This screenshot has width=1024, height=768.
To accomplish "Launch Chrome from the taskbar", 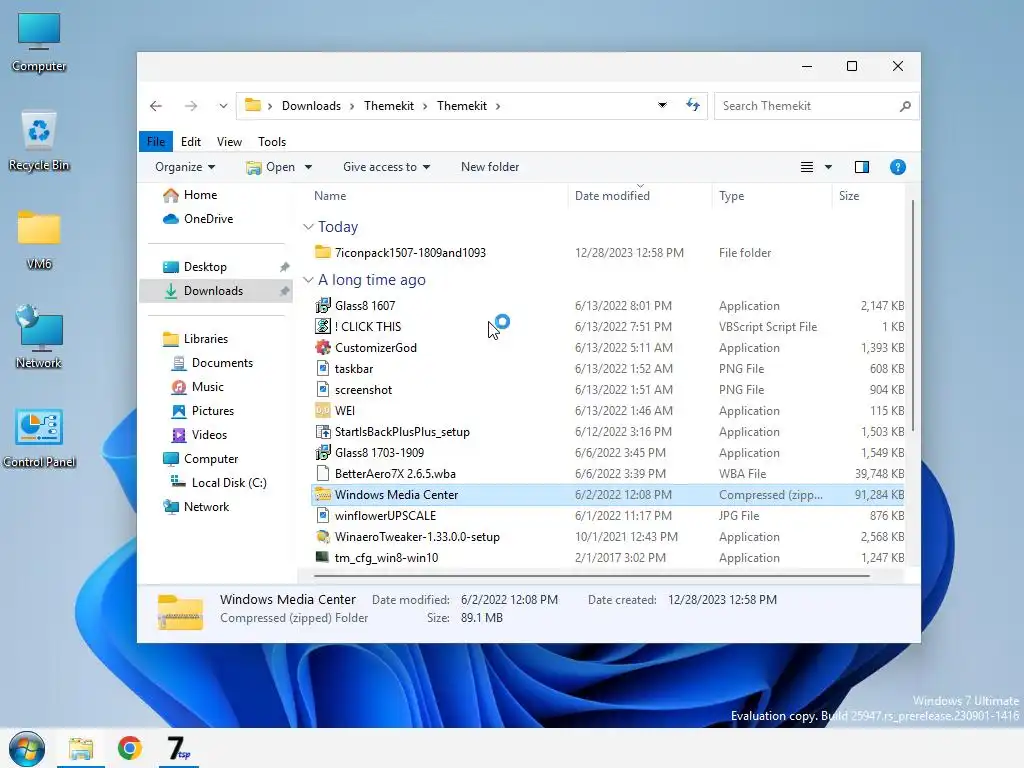I will (x=129, y=748).
